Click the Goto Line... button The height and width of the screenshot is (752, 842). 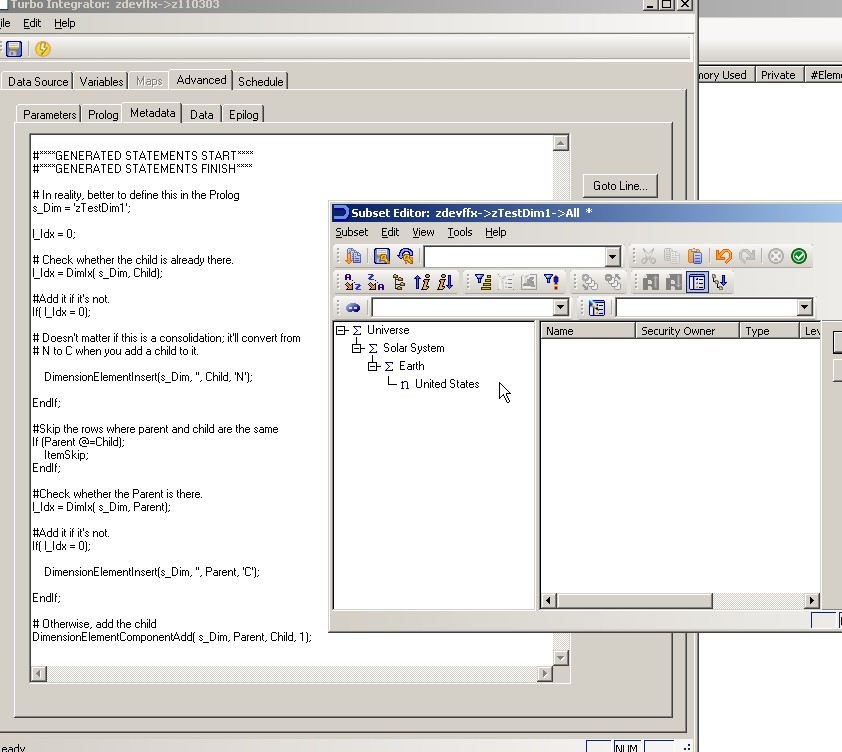click(620, 186)
